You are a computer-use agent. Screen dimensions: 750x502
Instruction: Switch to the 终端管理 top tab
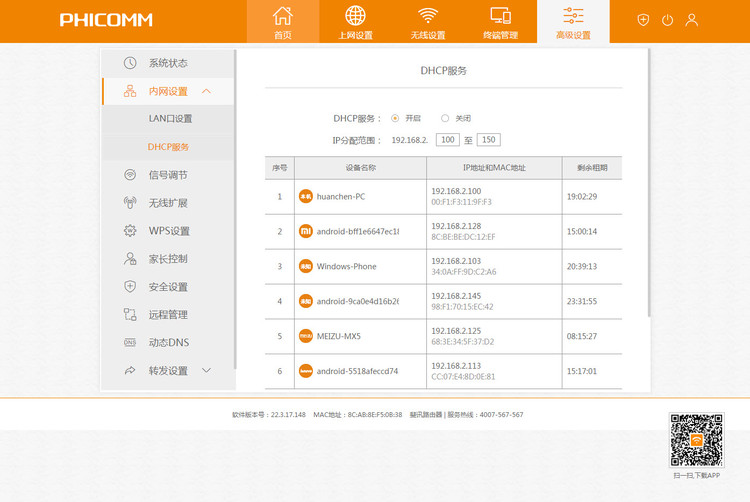click(500, 21)
